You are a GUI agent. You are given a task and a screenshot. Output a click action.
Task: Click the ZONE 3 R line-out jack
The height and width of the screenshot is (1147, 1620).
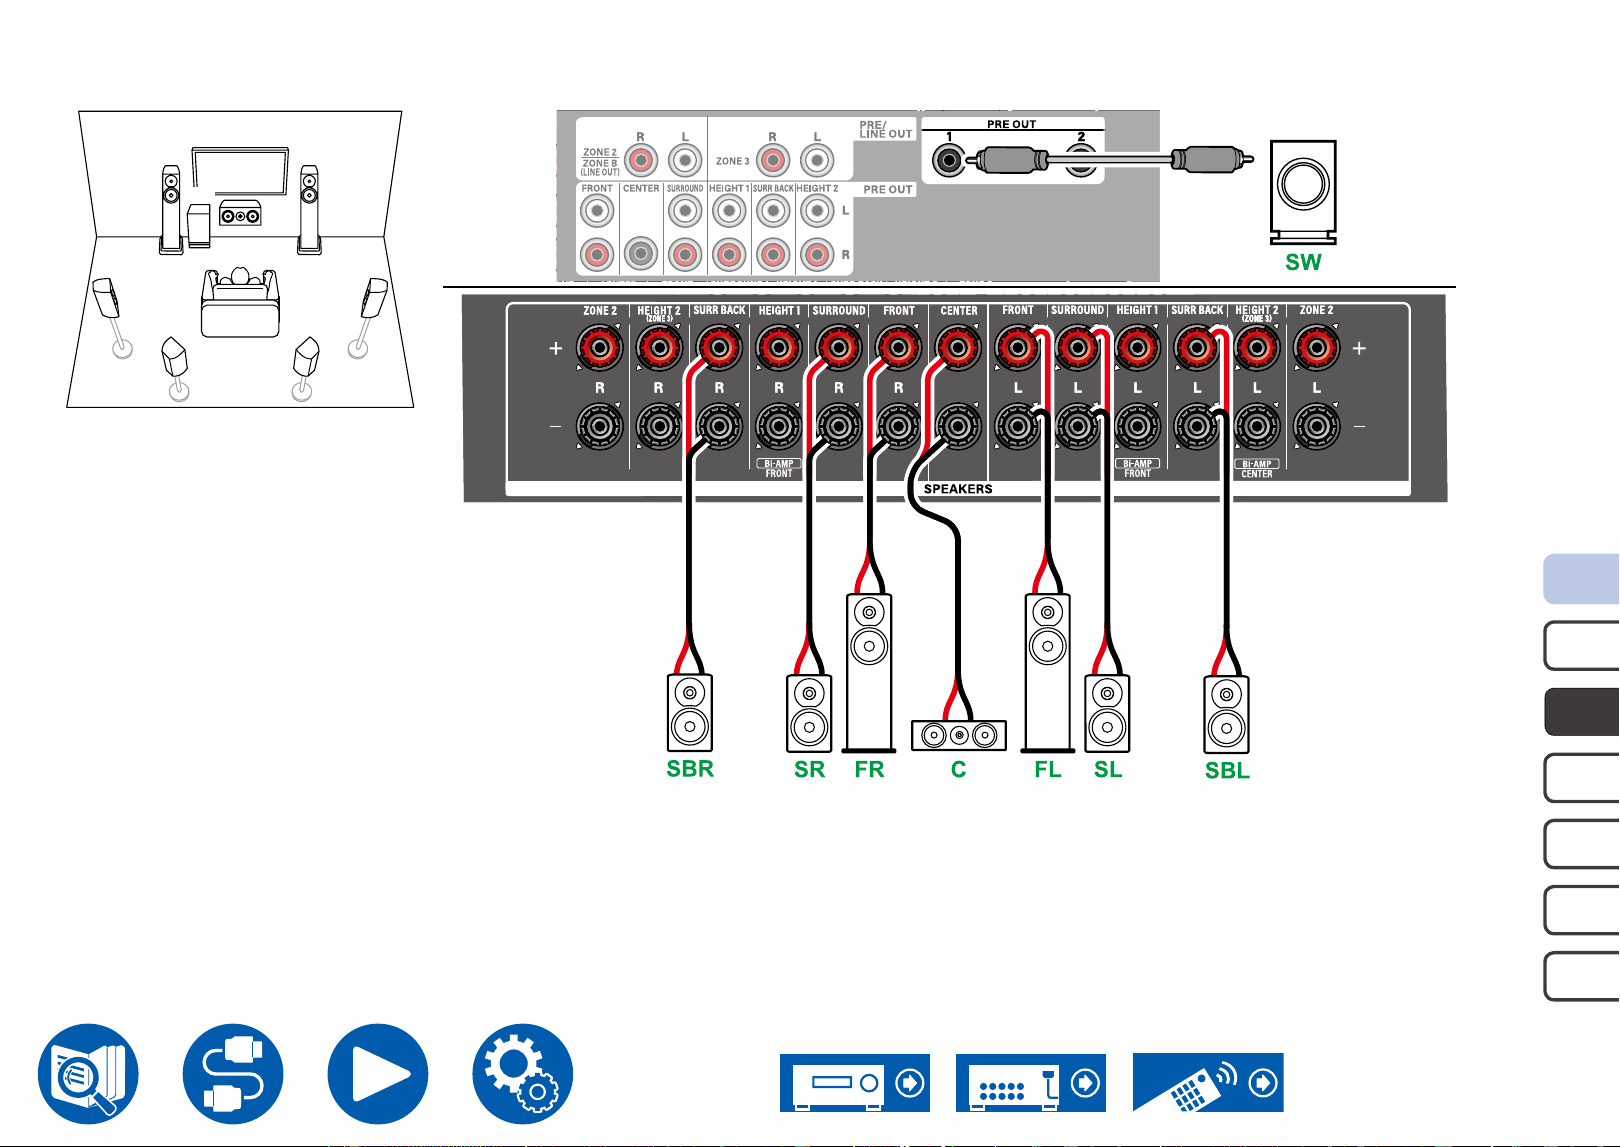(x=773, y=160)
